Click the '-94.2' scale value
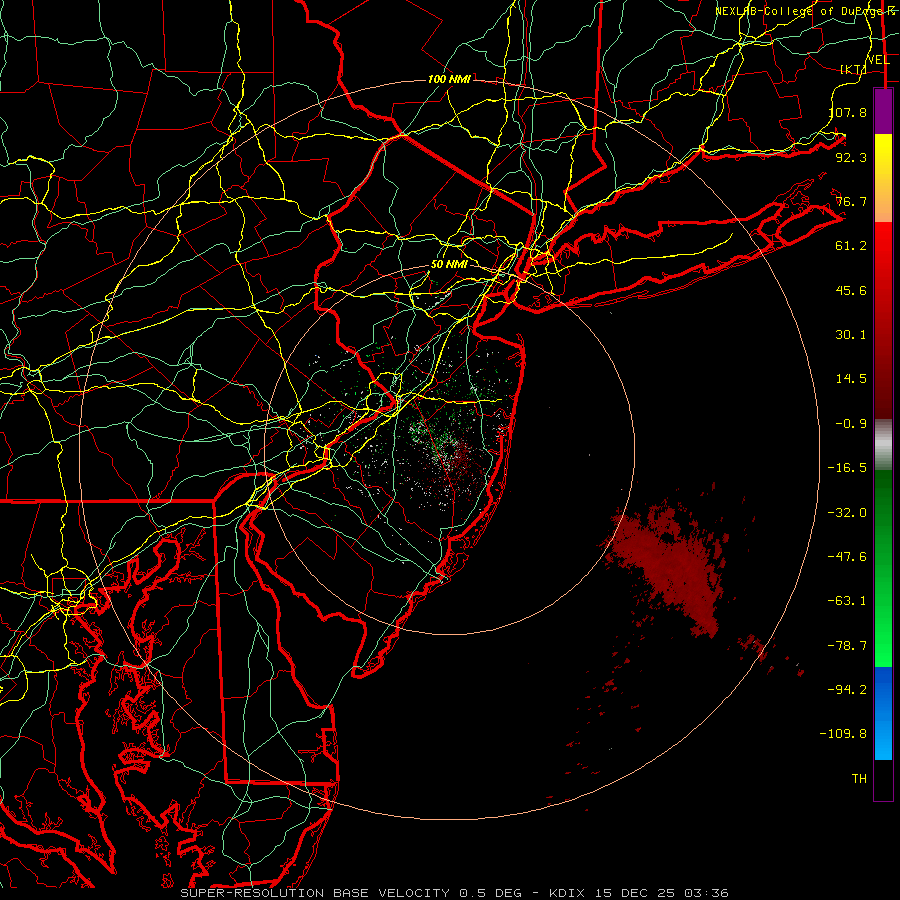 (x=847, y=689)
